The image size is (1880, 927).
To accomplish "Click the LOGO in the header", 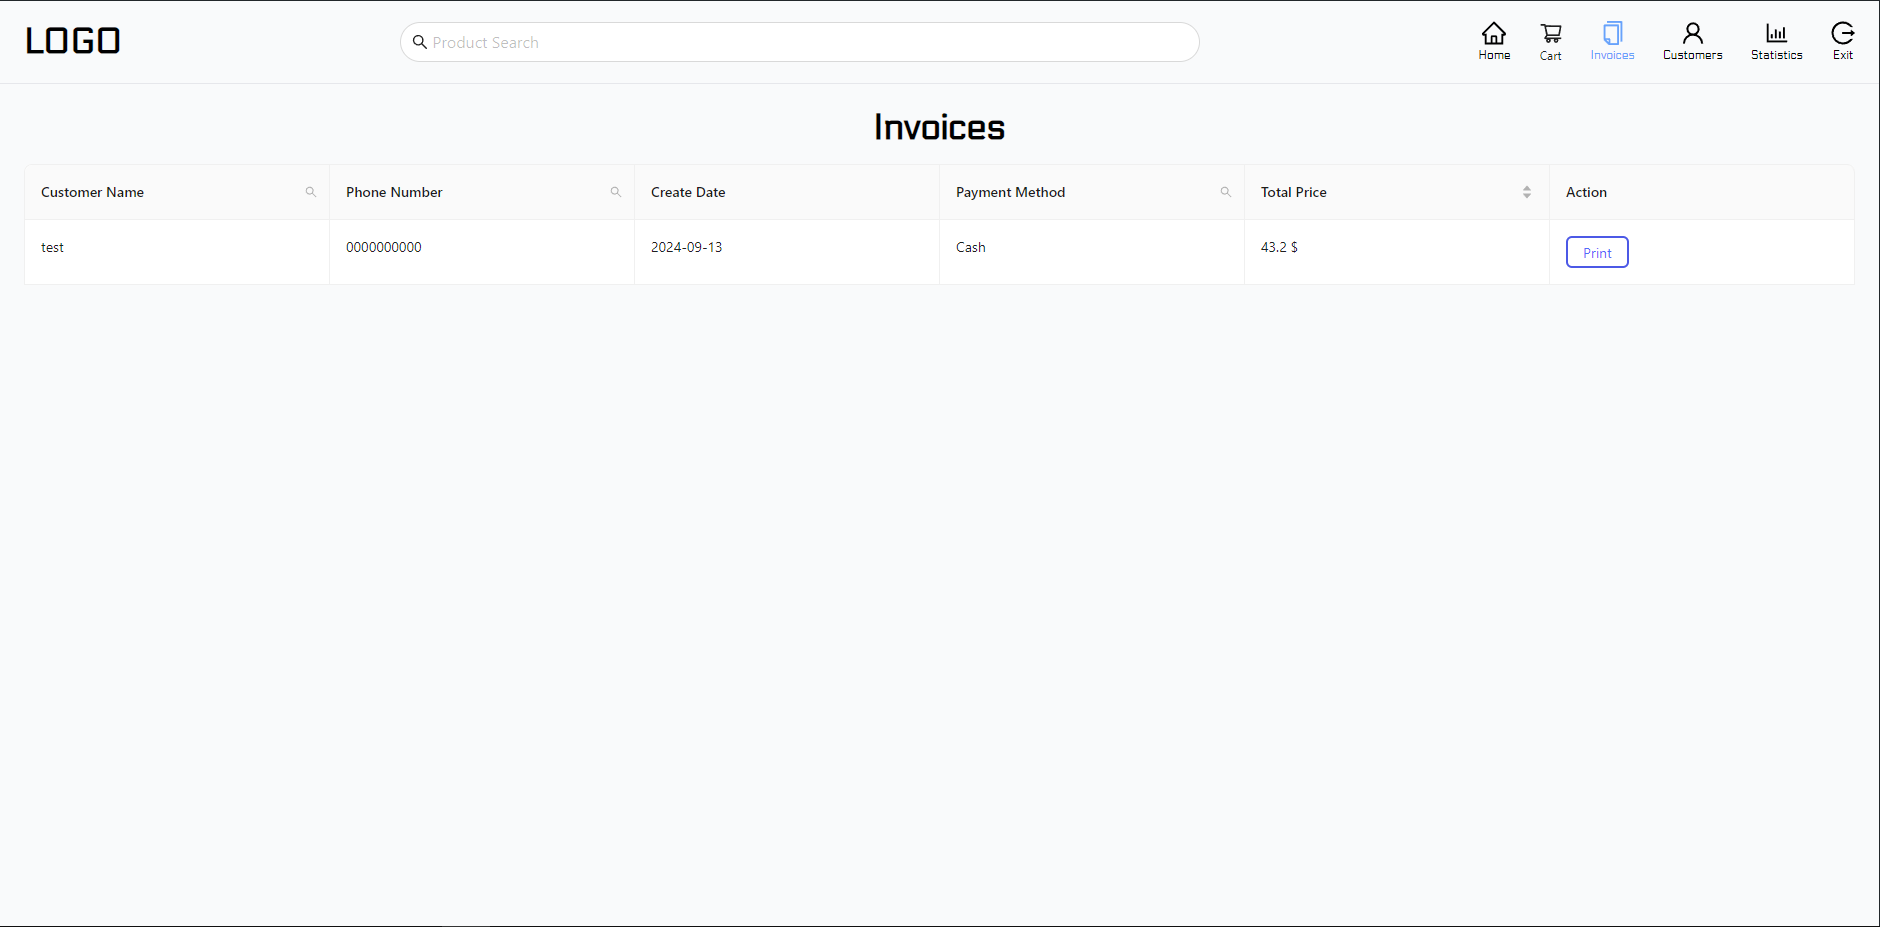I will [x=73, y=41].
